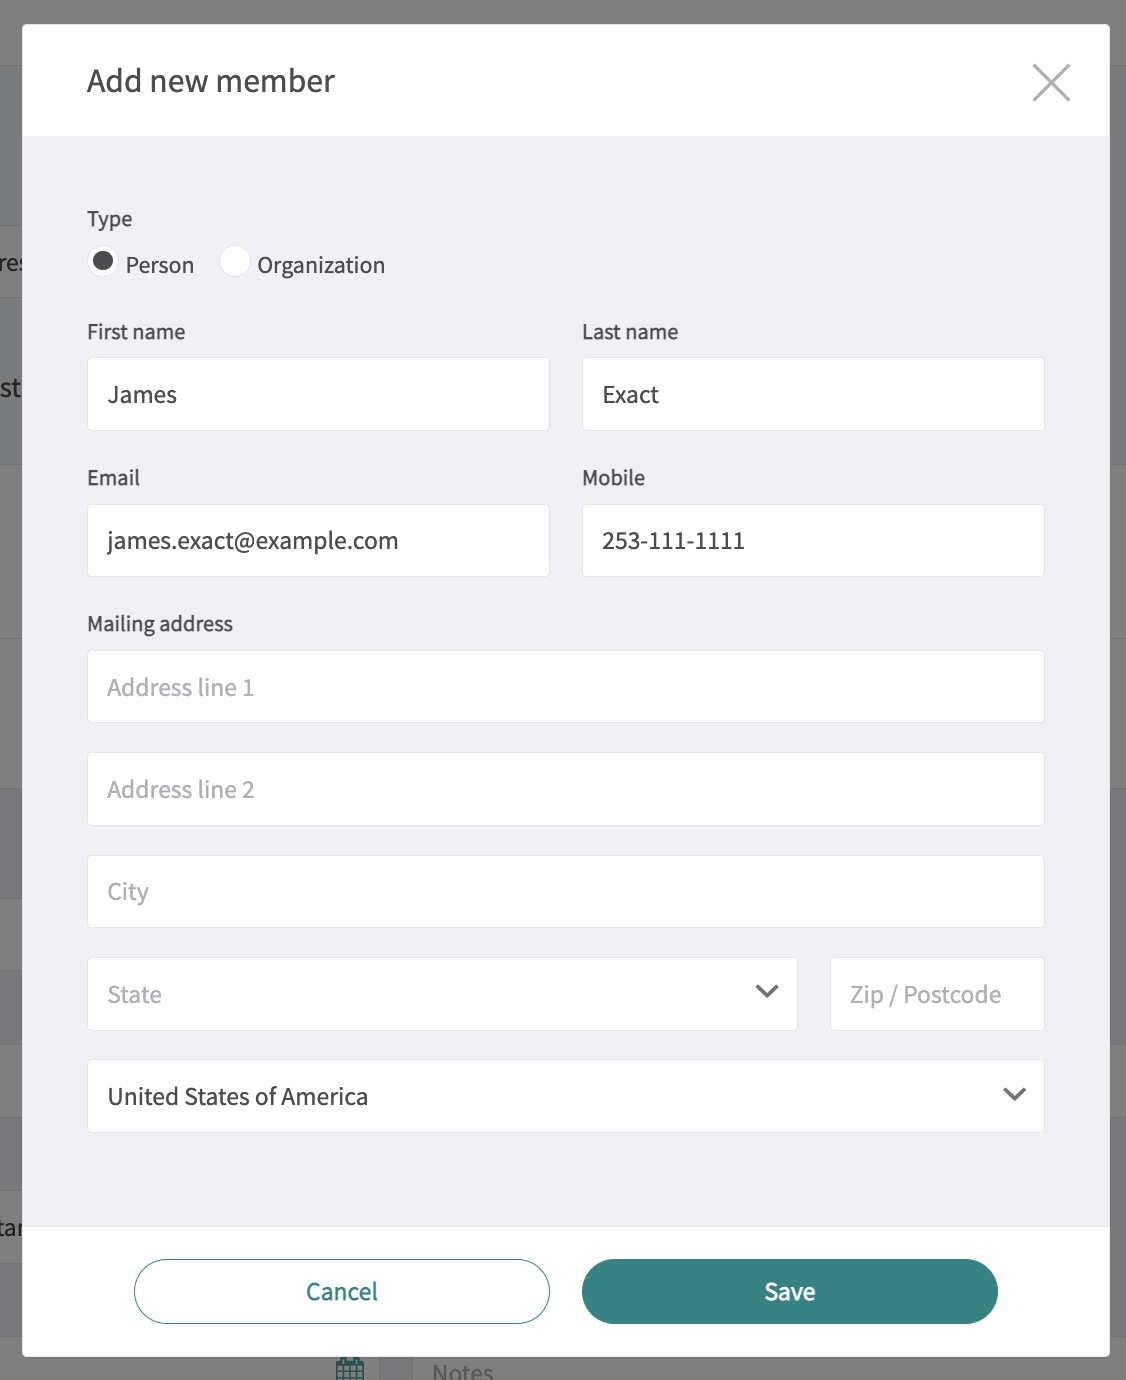This screenshot has width=1126, height=1380.
Task: Select the Person radio button
Action: (103, 262)
